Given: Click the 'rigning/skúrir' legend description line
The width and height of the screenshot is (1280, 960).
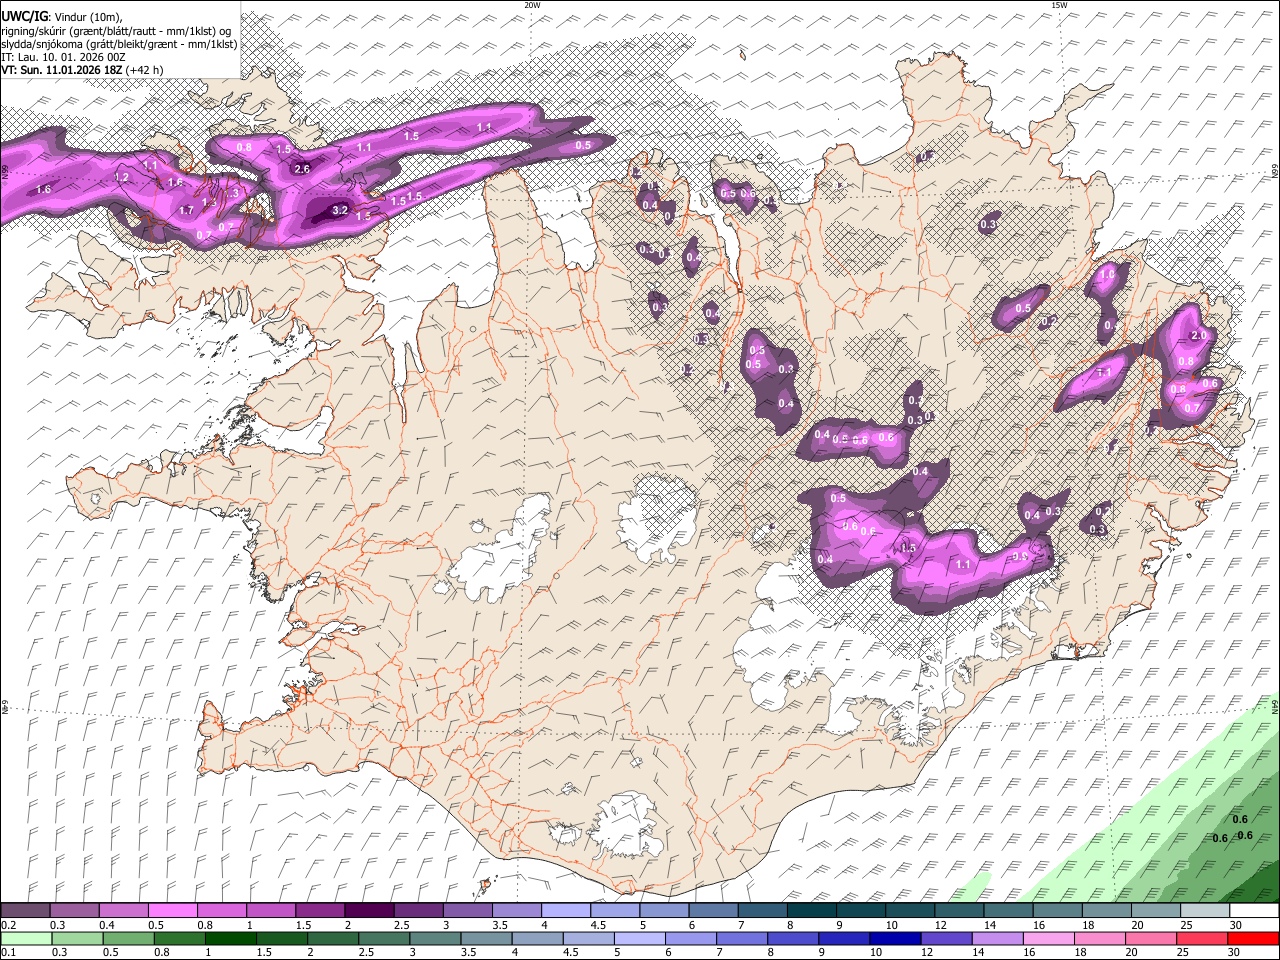Looking at the screenshot, I should 117,31.
